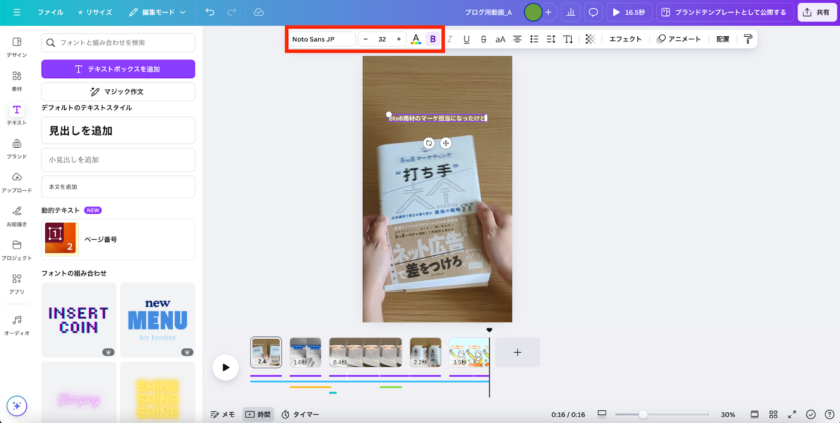Open the analytics bar chart icon
Image resolution: width=840 pixels, height=423 pixels.
[x=570, y=12]
